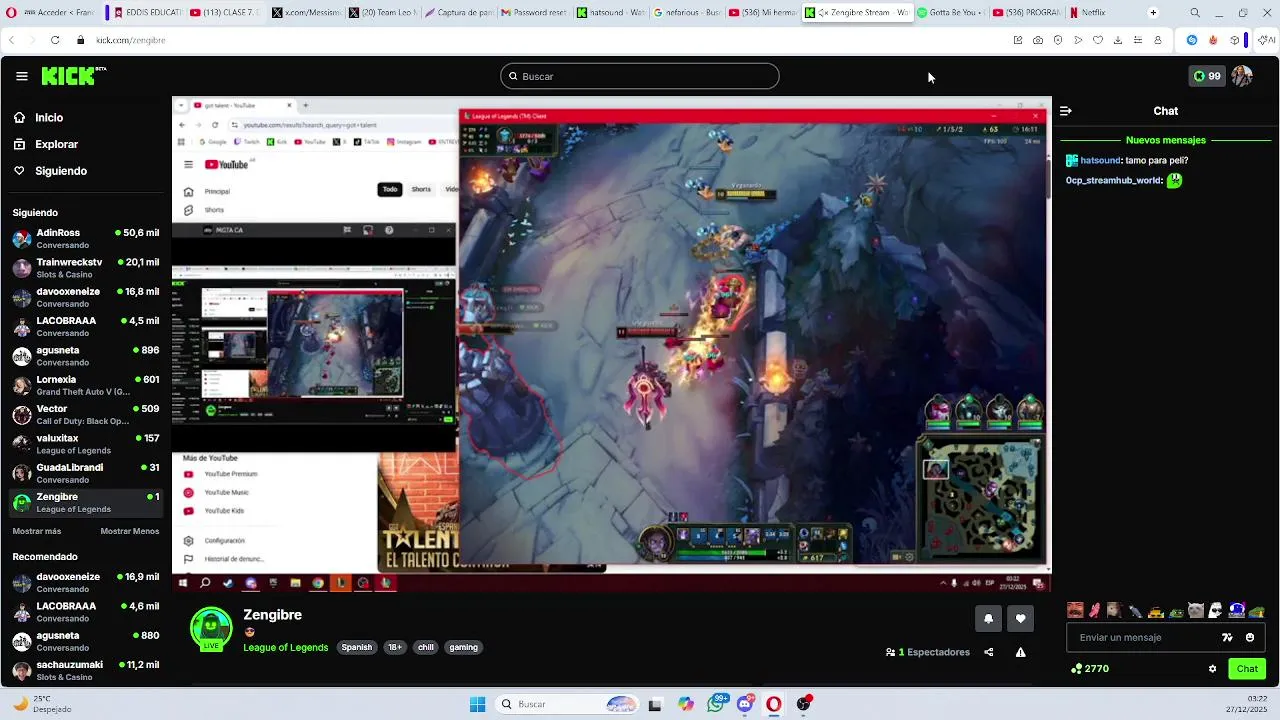Open the Opera downloads icon
Viewport: 1280px width, 720px height.
tap(1118, 40)
